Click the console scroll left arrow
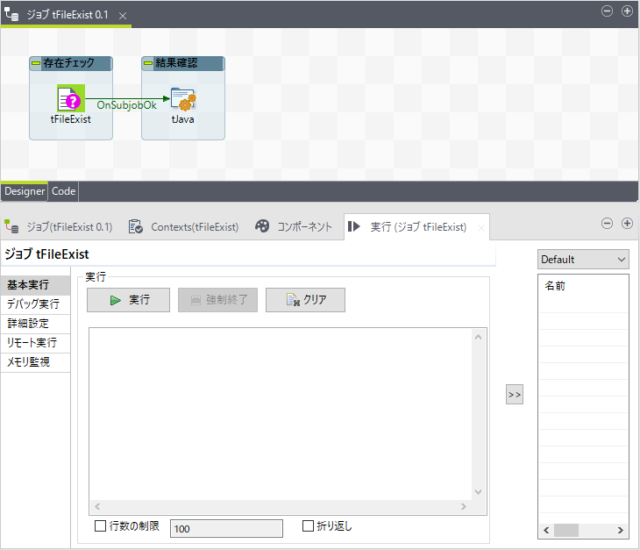This screenshot has width=640, height=550. pyautogui.click(x=97, y=507)
